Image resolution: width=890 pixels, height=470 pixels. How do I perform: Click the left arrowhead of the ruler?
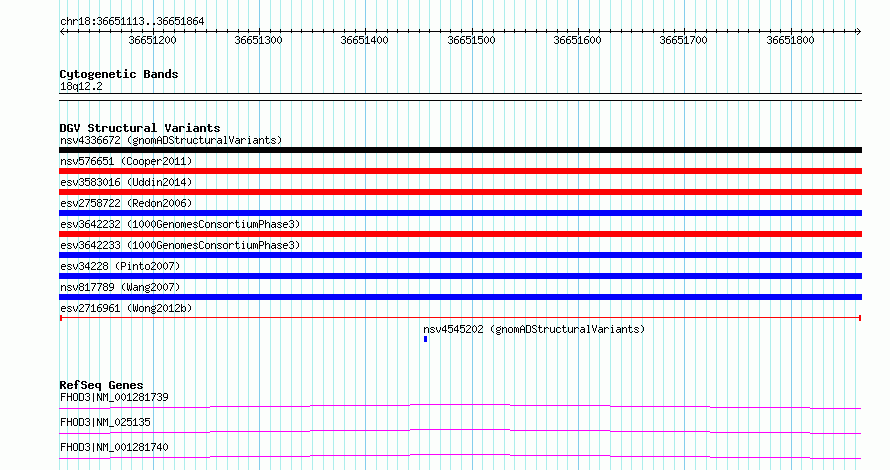[x=62, y=32]
